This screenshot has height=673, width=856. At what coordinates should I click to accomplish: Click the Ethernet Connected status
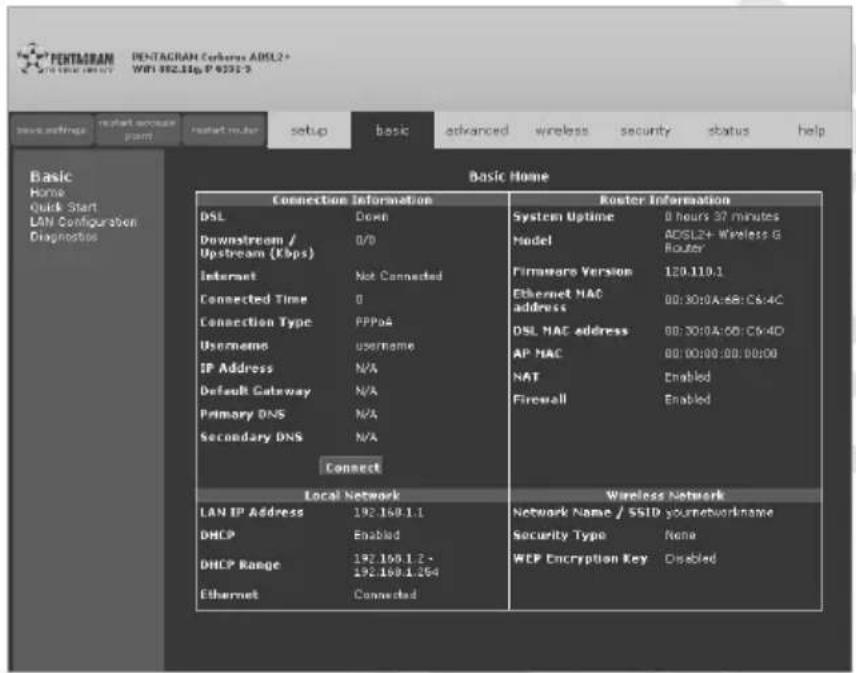[385, 594]
